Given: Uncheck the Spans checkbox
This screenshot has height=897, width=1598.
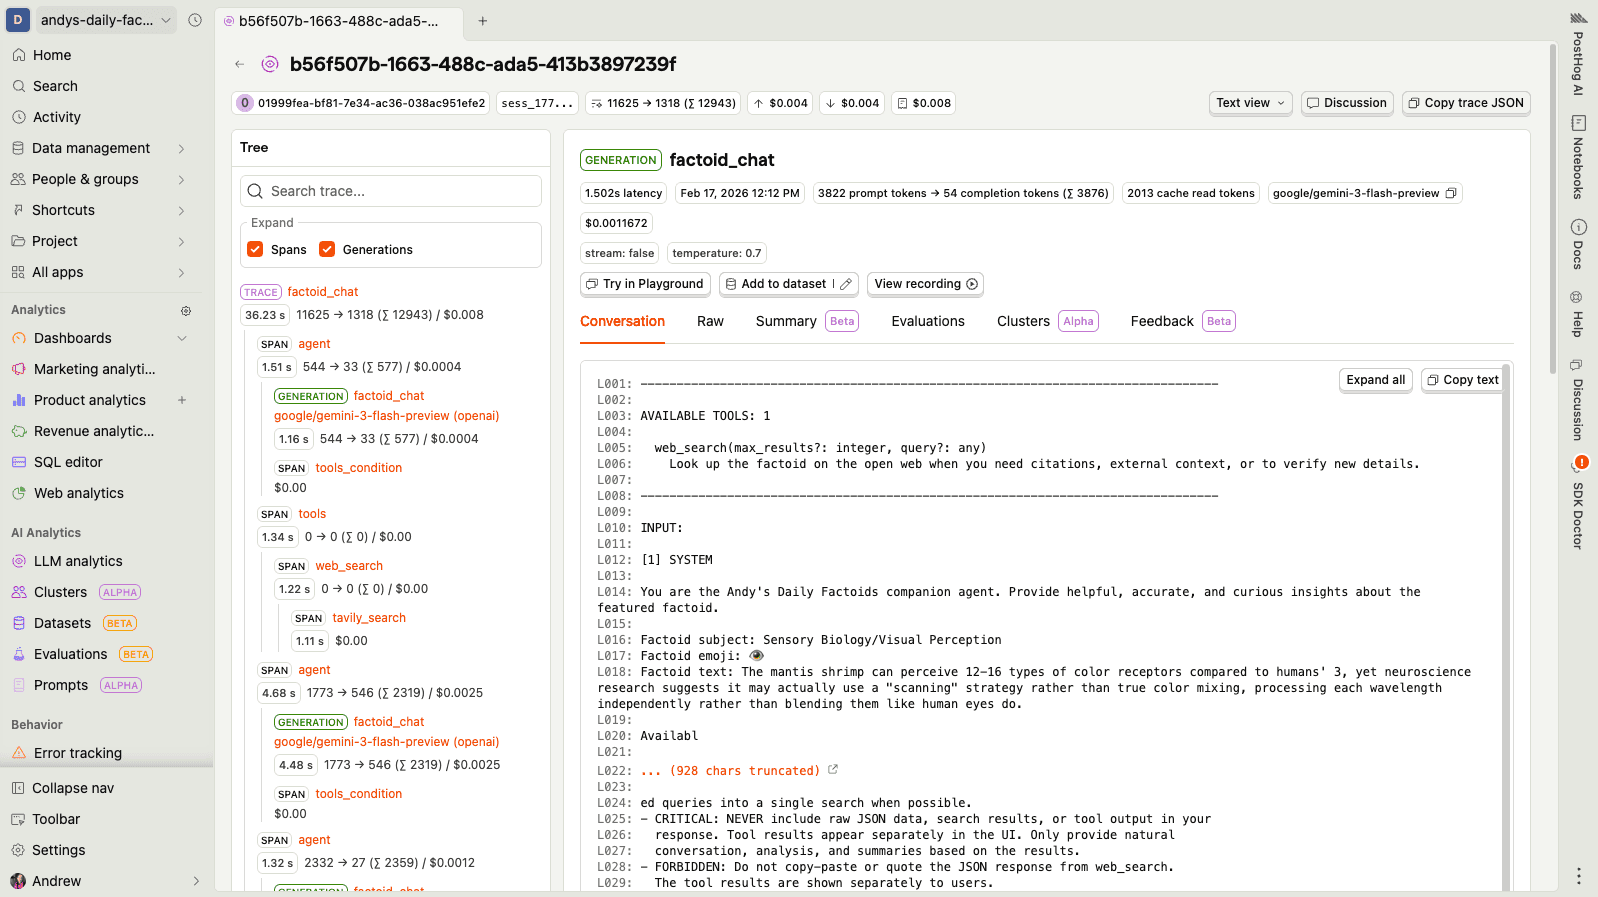Looking at the screenshot, I should [x=256, y=249].
